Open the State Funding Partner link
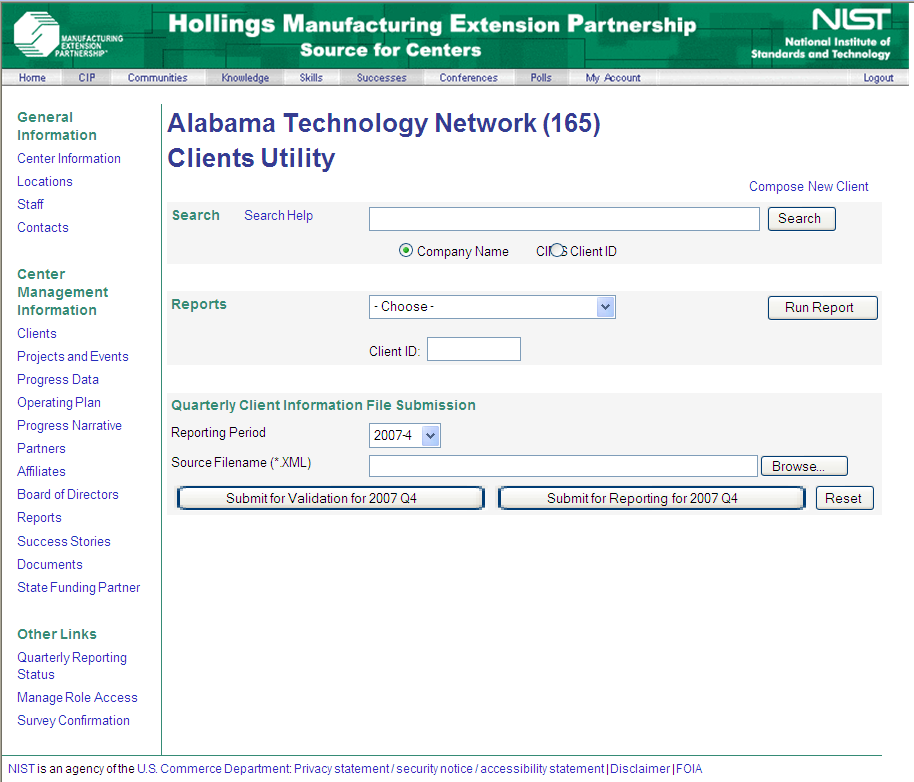Screen dimensions: 914x782 [79, 587]
